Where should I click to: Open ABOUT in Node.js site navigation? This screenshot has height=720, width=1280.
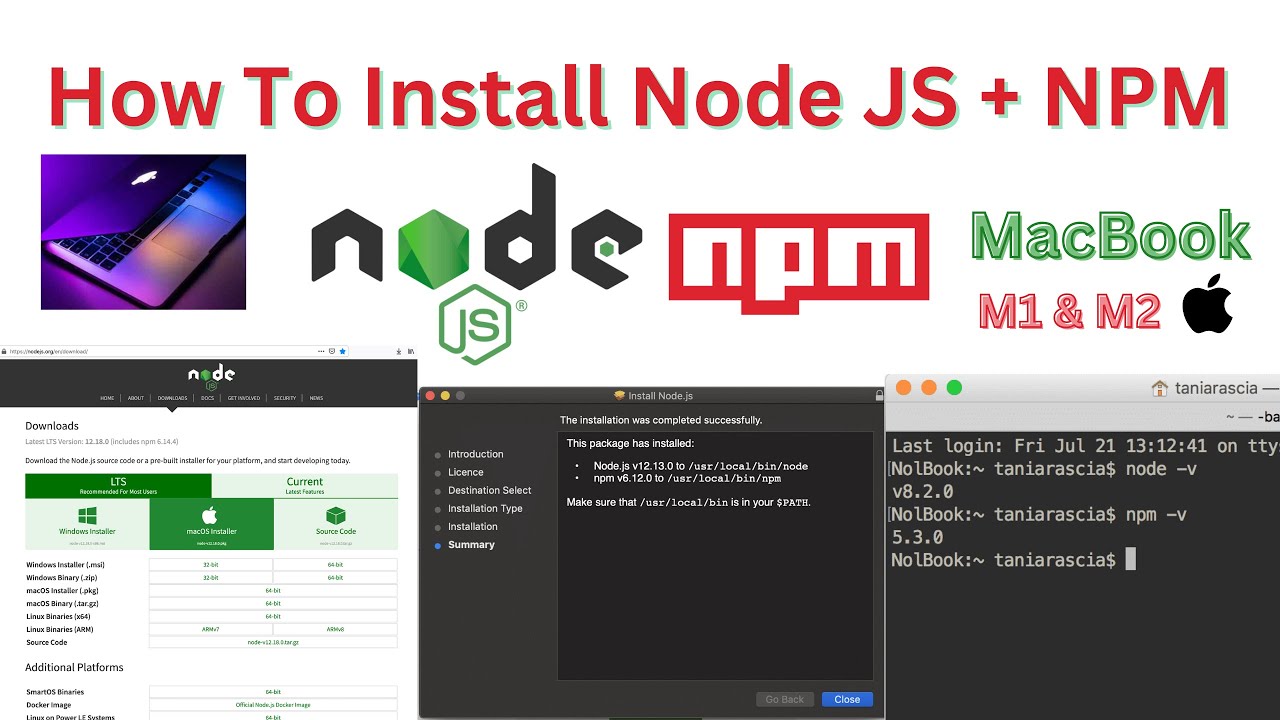point(136,398)
